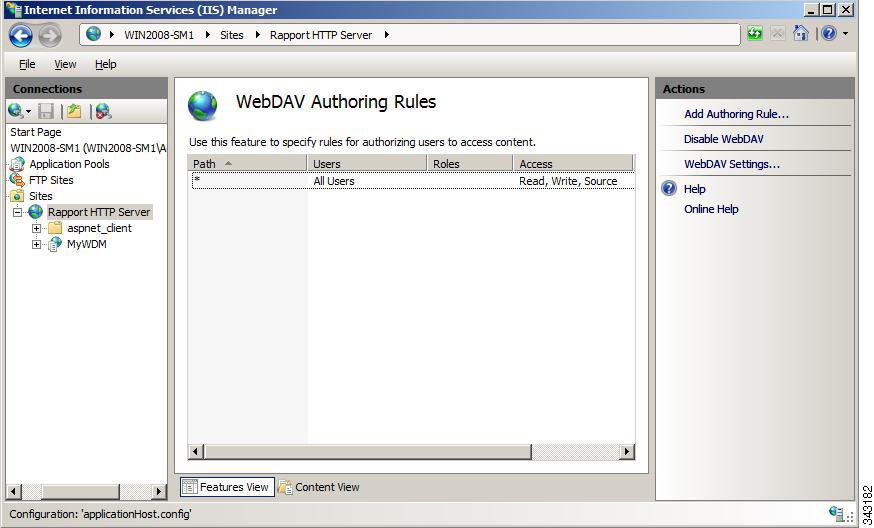The width and height of the screenshot is (874, 528).
Task: Click the MyWDM application icon
Action: point(55,244)
